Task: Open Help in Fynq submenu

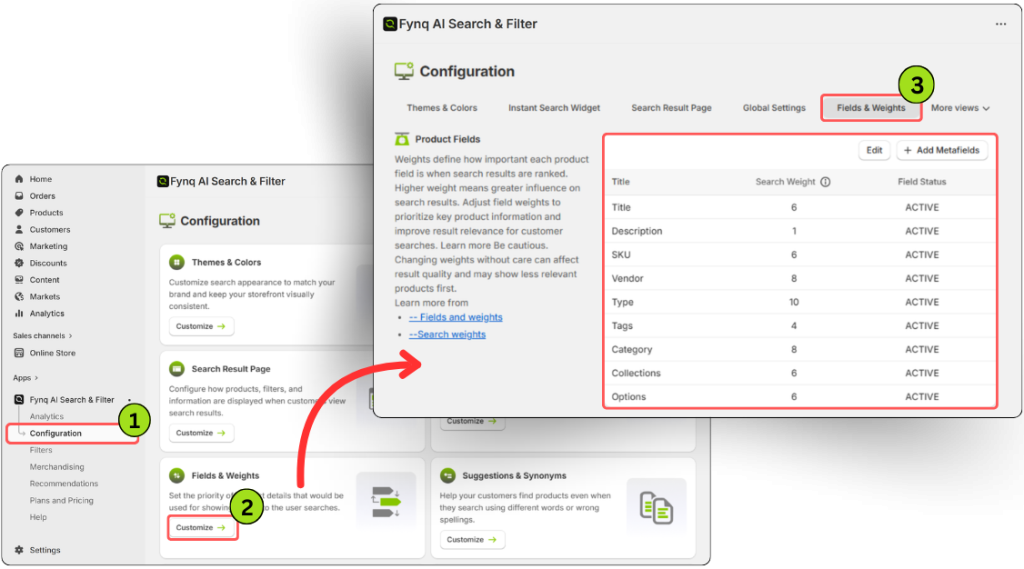Action: click(x=38, y=517)
